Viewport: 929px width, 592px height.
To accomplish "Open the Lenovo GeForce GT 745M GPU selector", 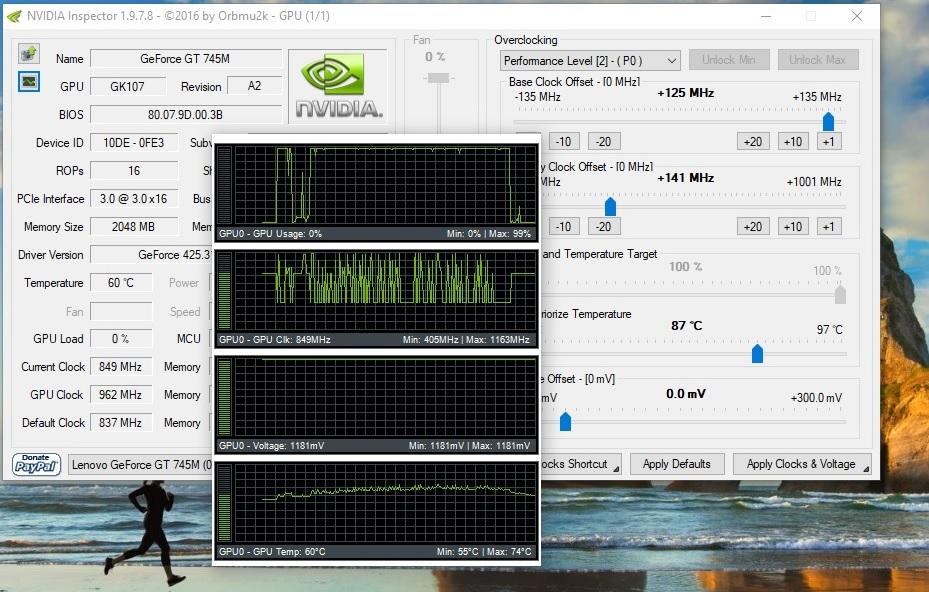I will tap(140, 465).
